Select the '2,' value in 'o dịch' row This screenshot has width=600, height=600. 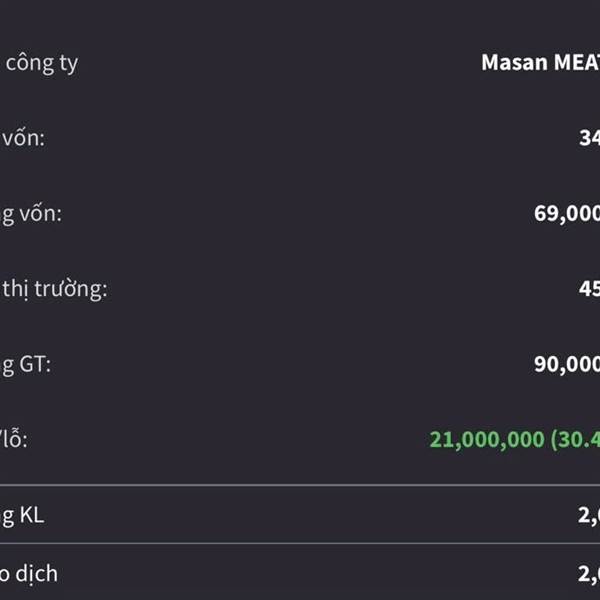(589, 574)
